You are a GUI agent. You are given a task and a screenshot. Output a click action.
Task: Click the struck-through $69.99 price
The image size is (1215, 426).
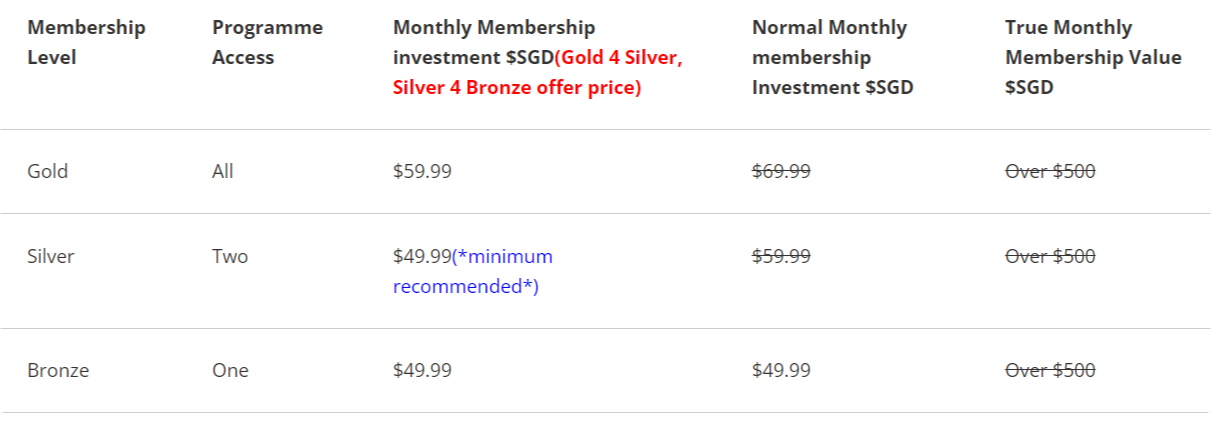[781, 171]
